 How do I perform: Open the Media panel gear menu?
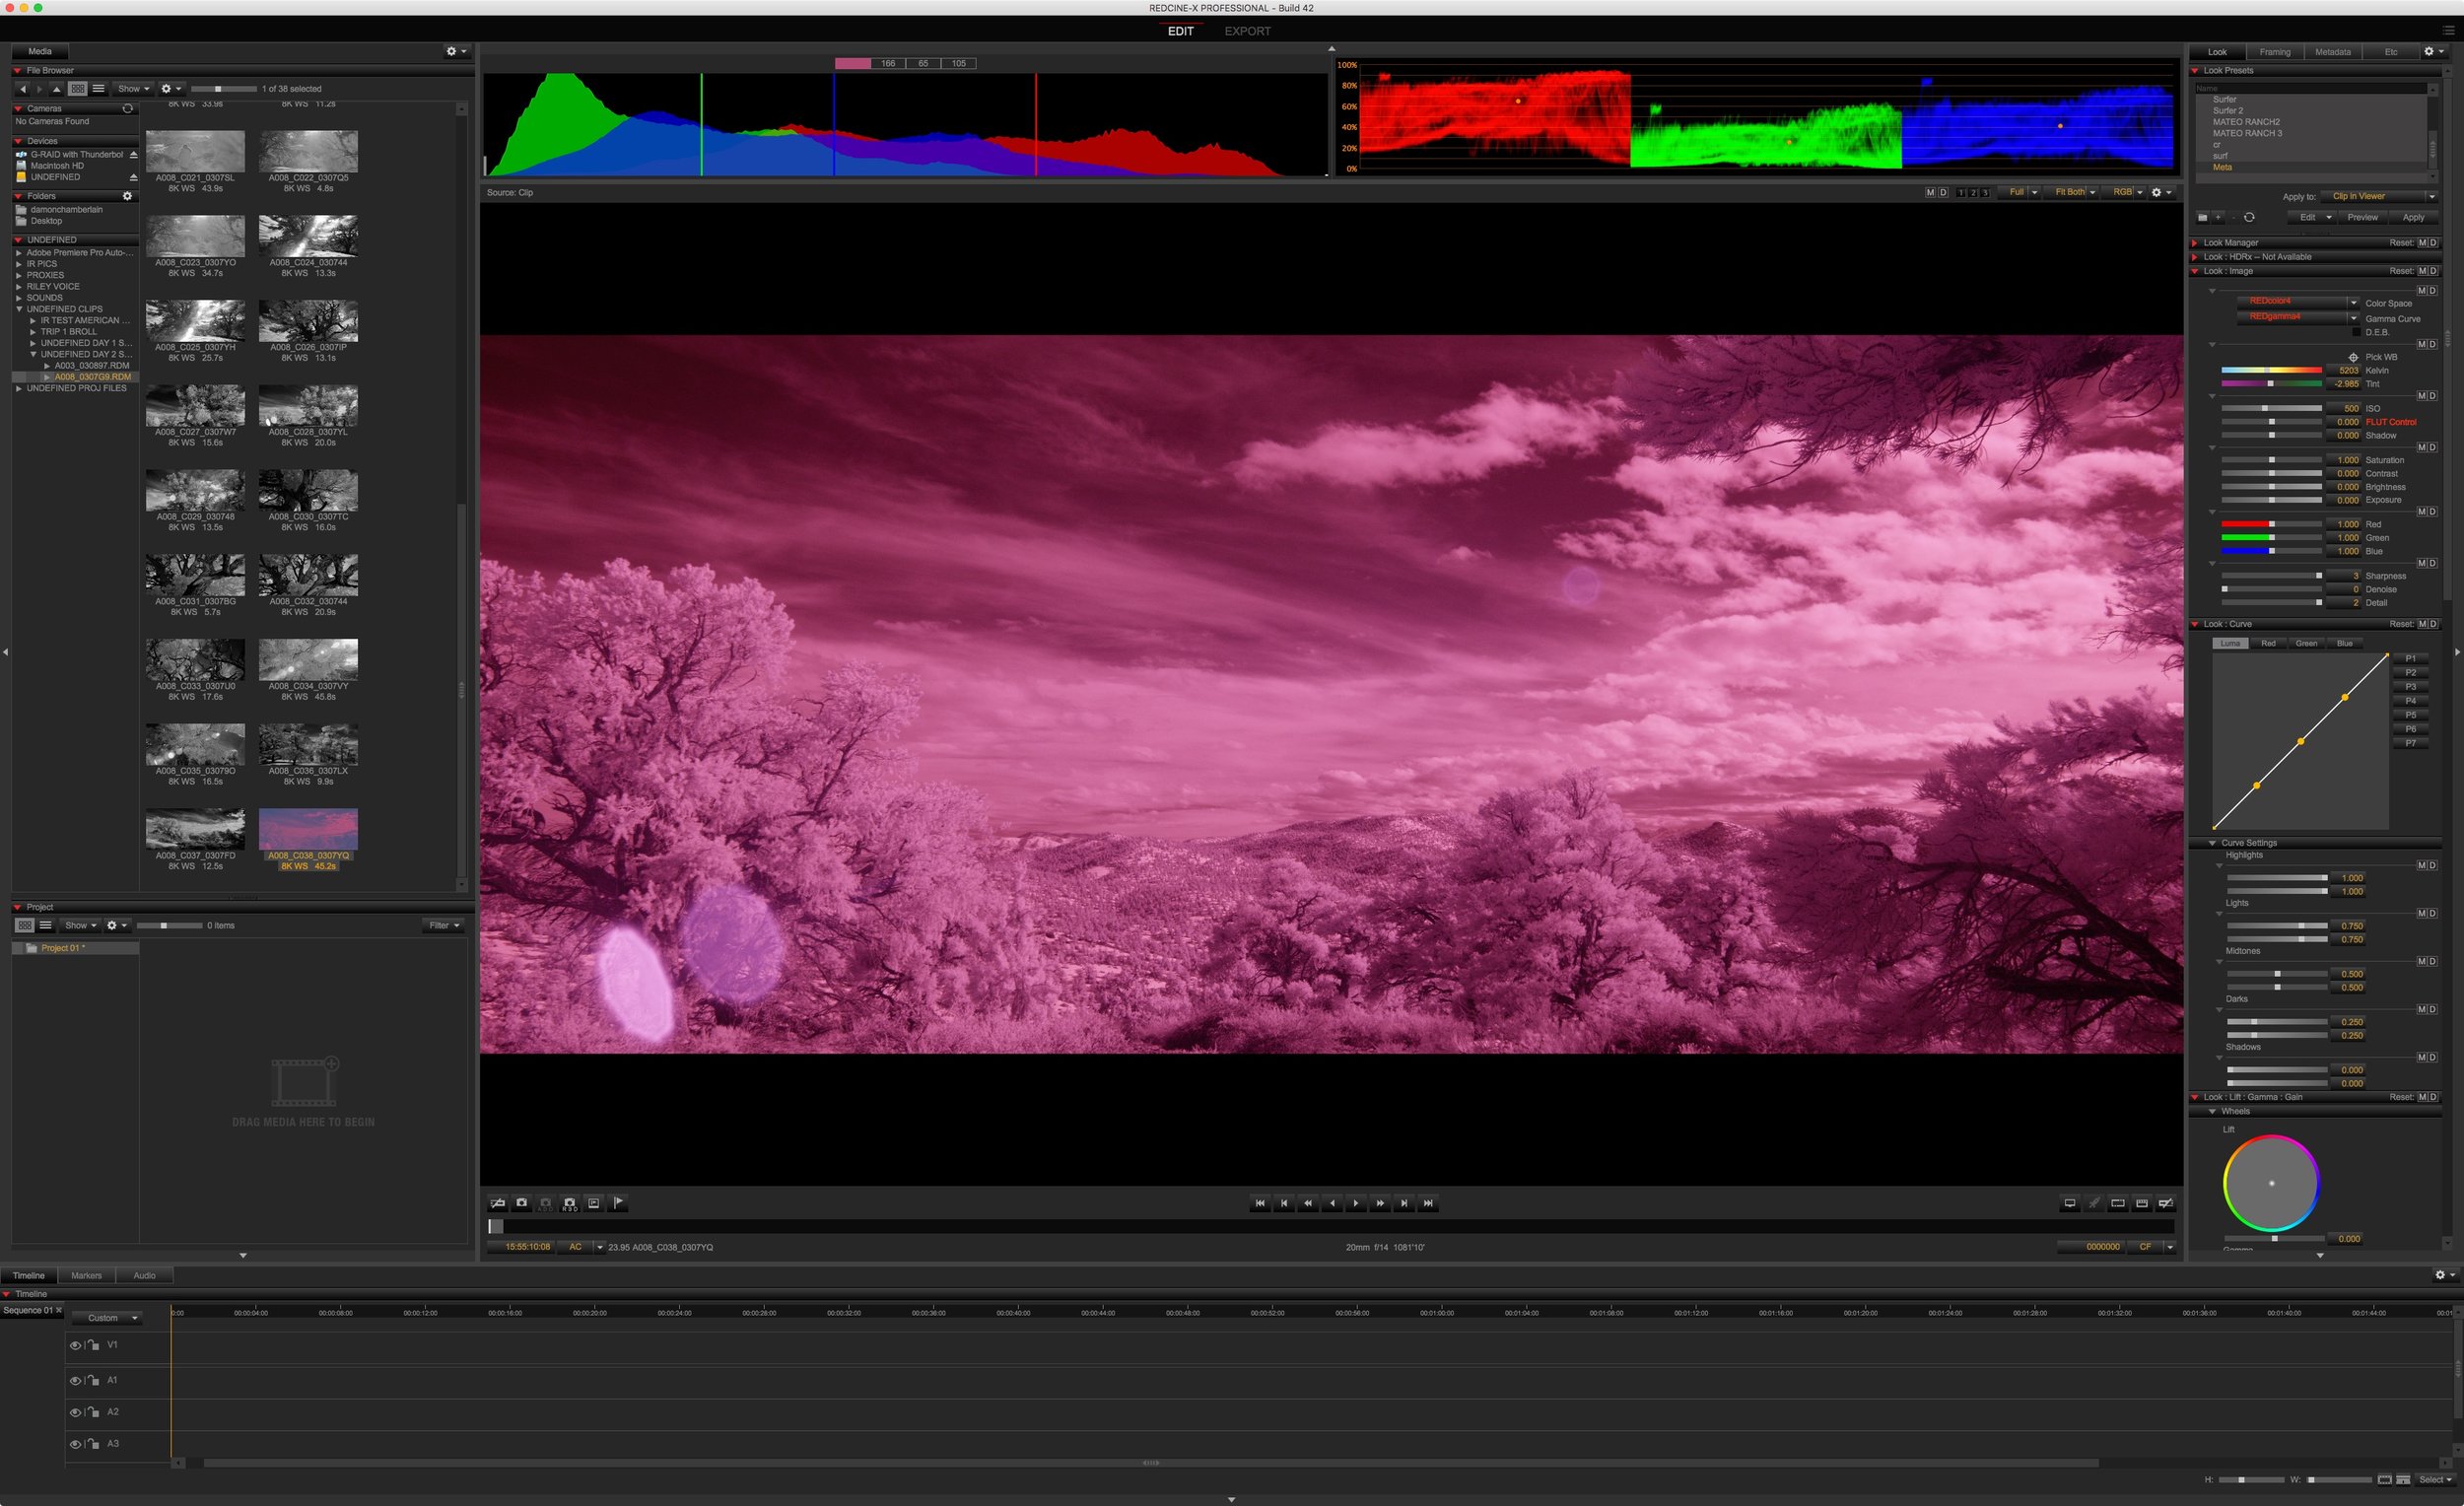(x=456, y=51)
